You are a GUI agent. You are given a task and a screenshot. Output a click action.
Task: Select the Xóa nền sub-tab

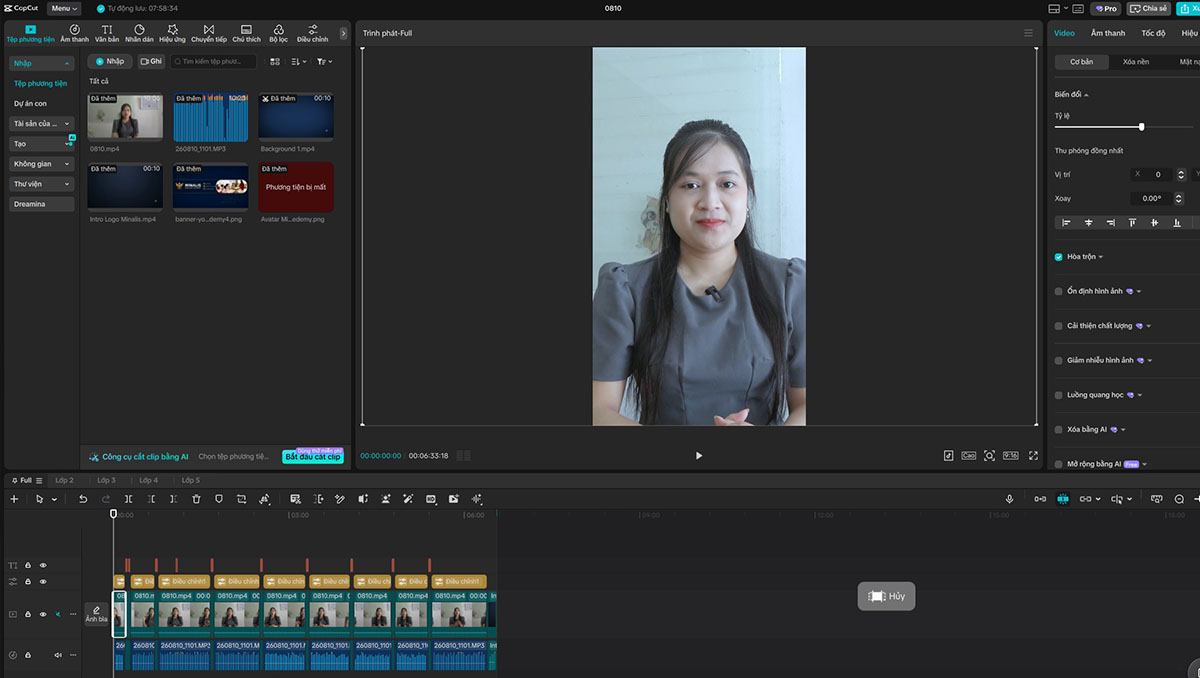(1136, 61)
